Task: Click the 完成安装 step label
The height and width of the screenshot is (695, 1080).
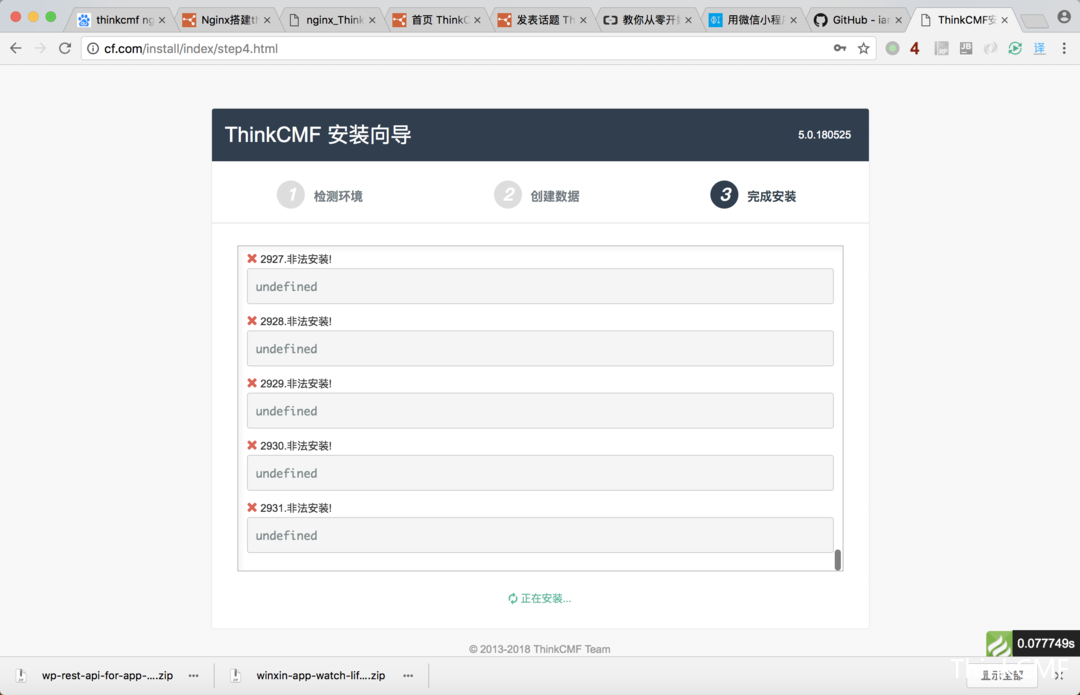Action: [772, 196]
